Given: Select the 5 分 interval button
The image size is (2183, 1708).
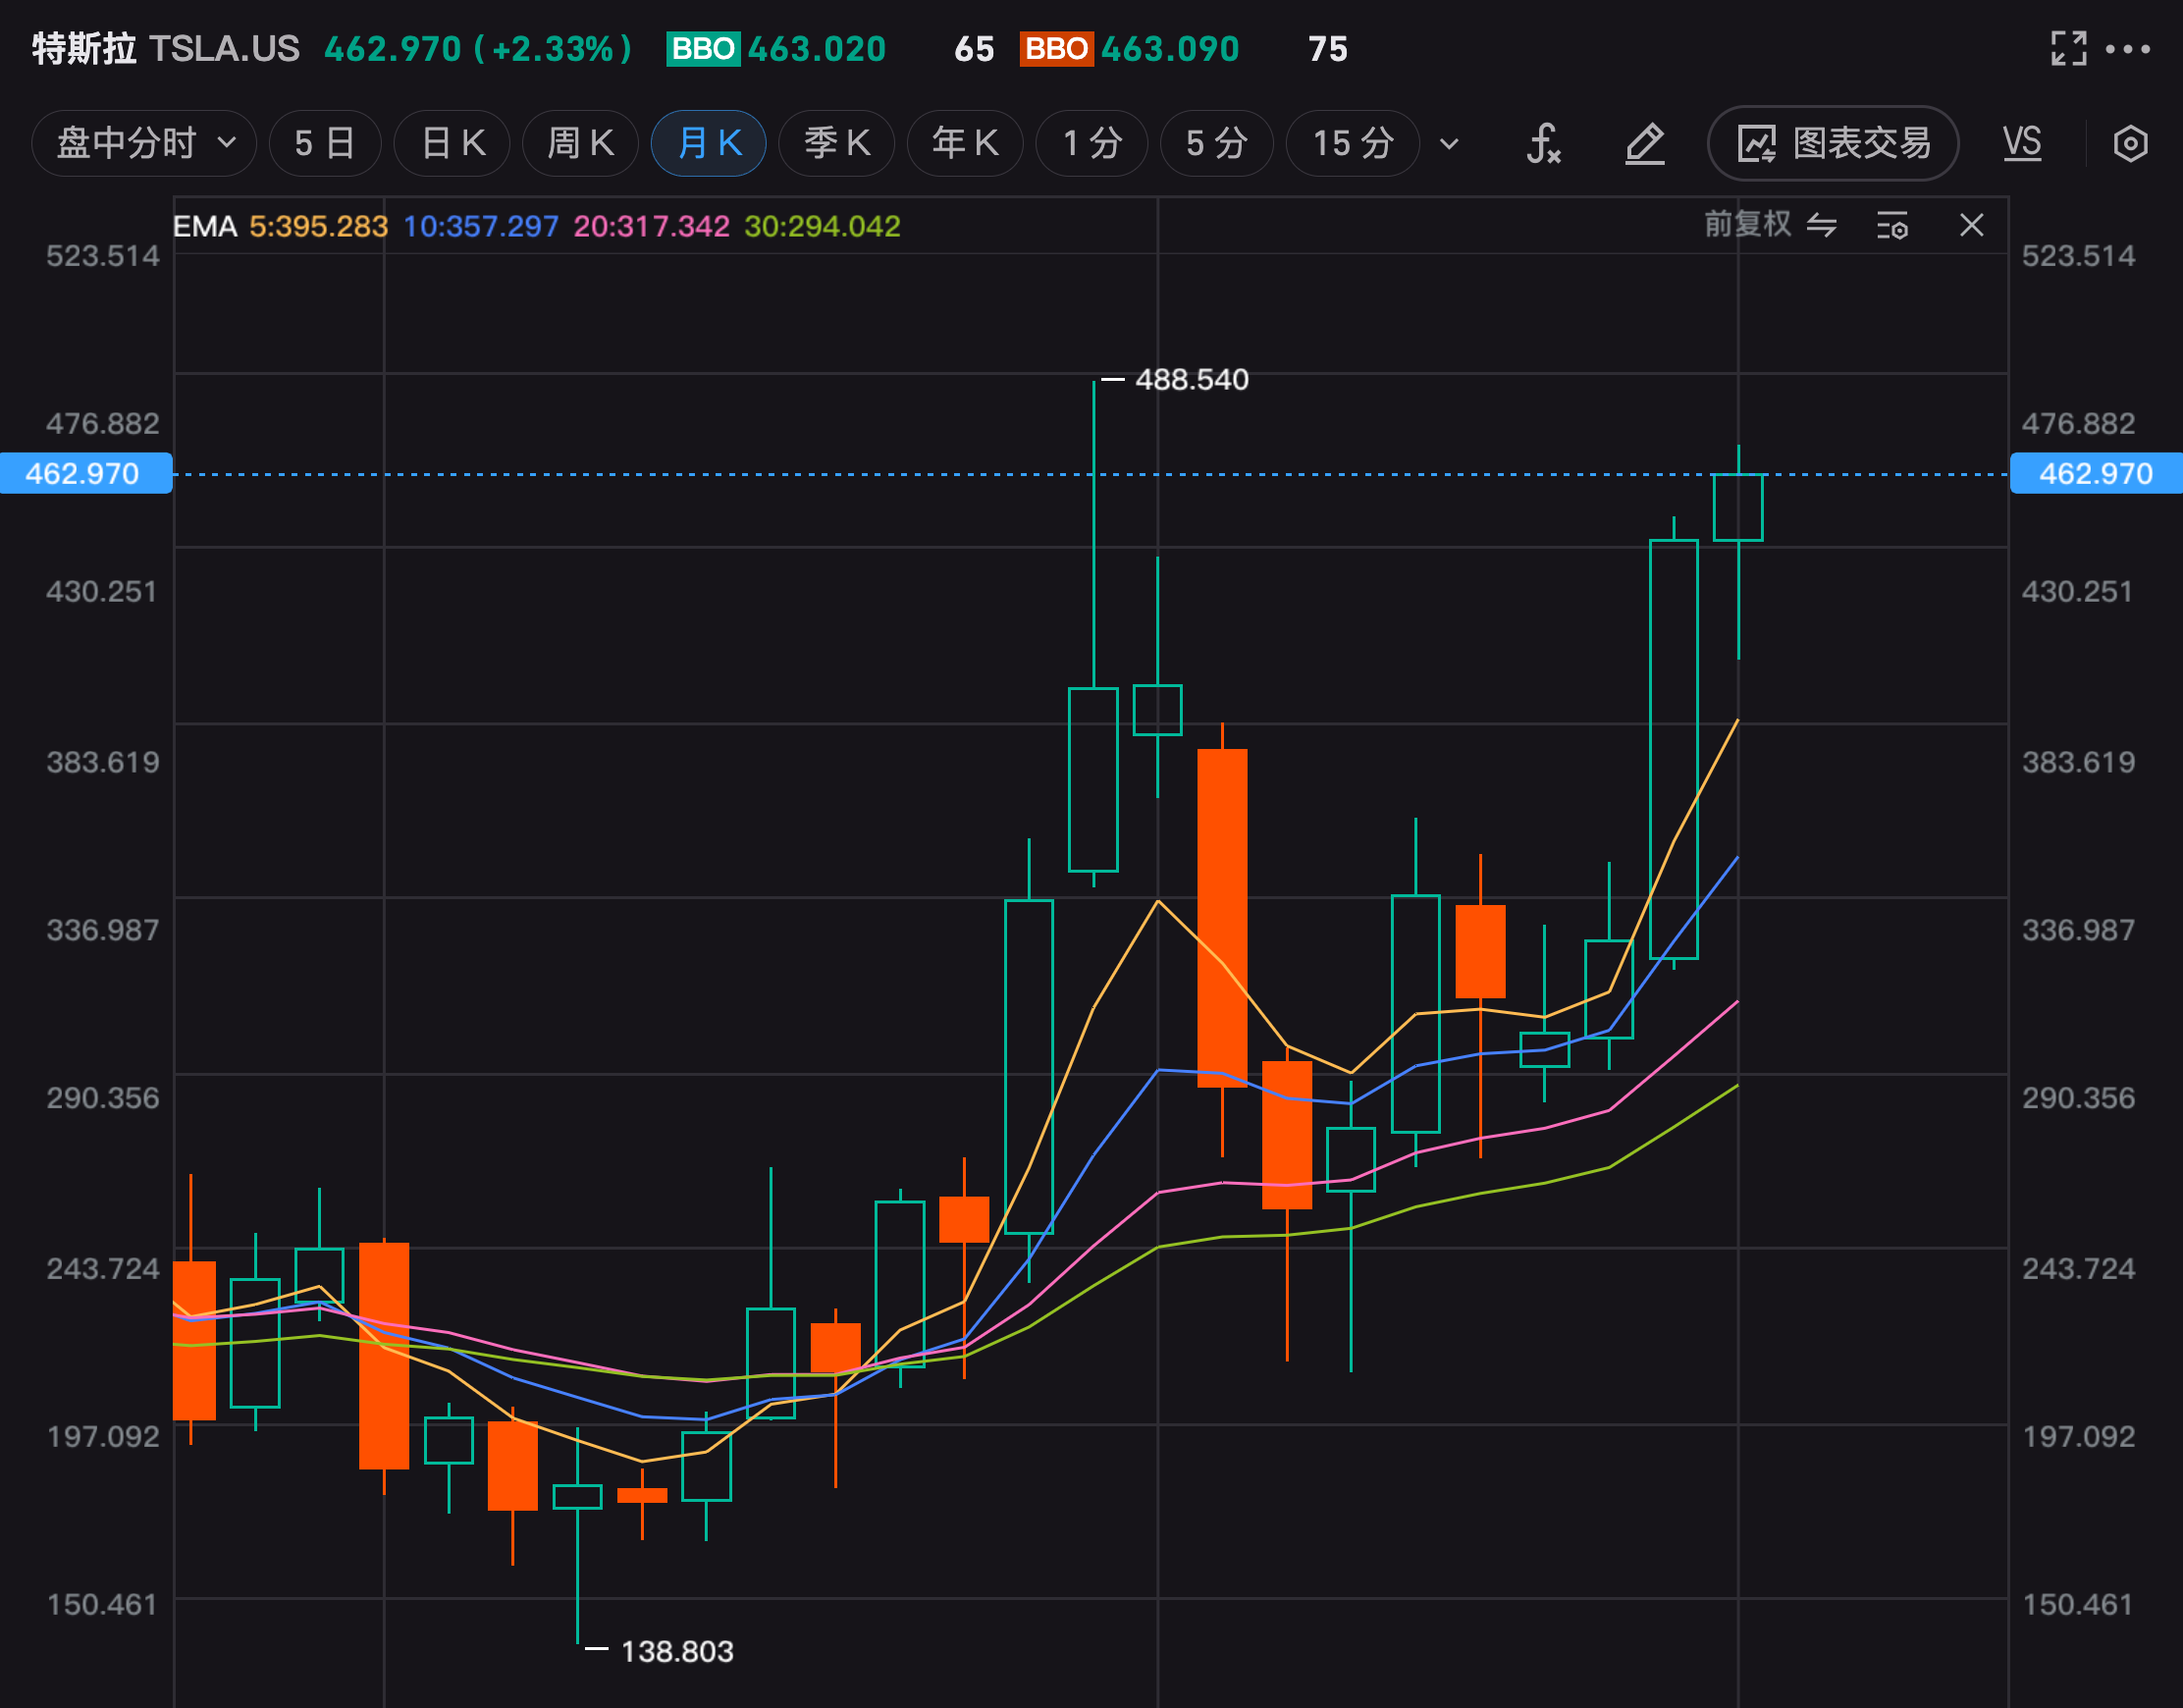Looking at the screenshot, I should pyautogui.click(x=1216, y=143).
